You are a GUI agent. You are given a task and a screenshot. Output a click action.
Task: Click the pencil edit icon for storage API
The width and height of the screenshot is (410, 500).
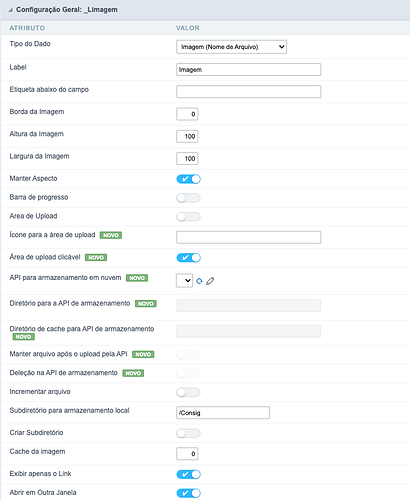click(210, 281)
